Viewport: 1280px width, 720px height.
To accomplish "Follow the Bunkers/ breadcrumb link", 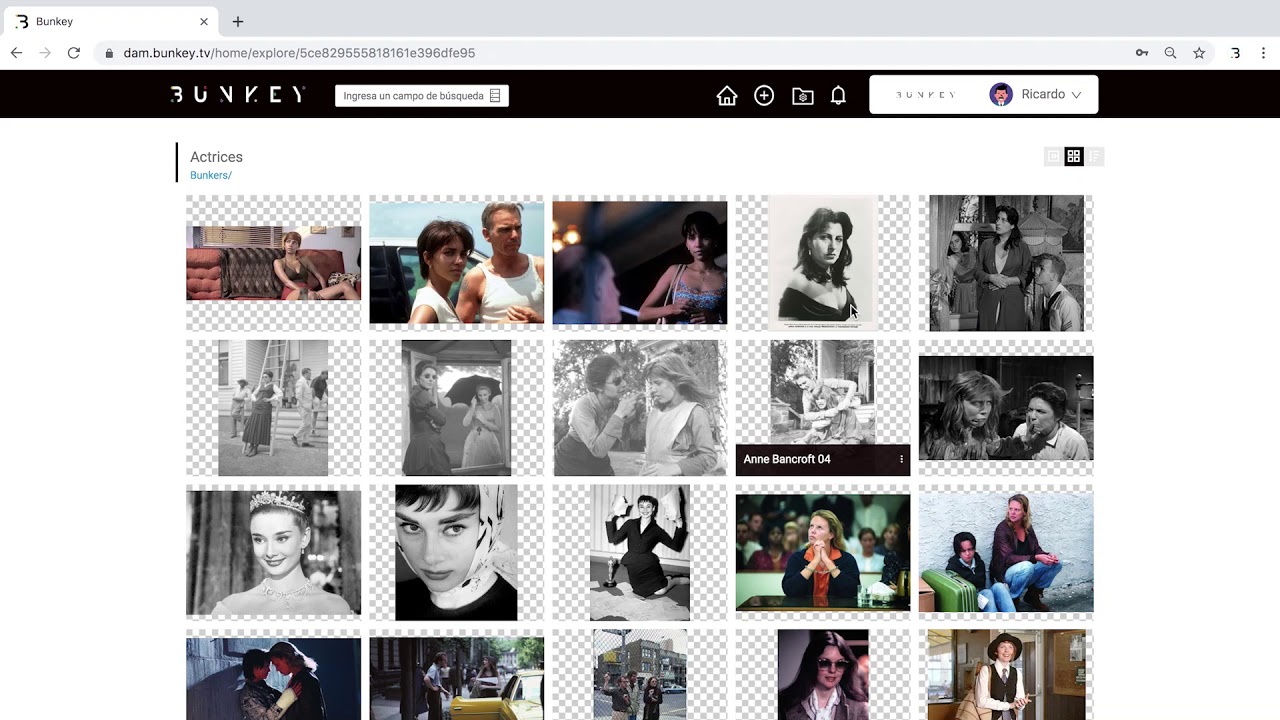I will [211, 175].
